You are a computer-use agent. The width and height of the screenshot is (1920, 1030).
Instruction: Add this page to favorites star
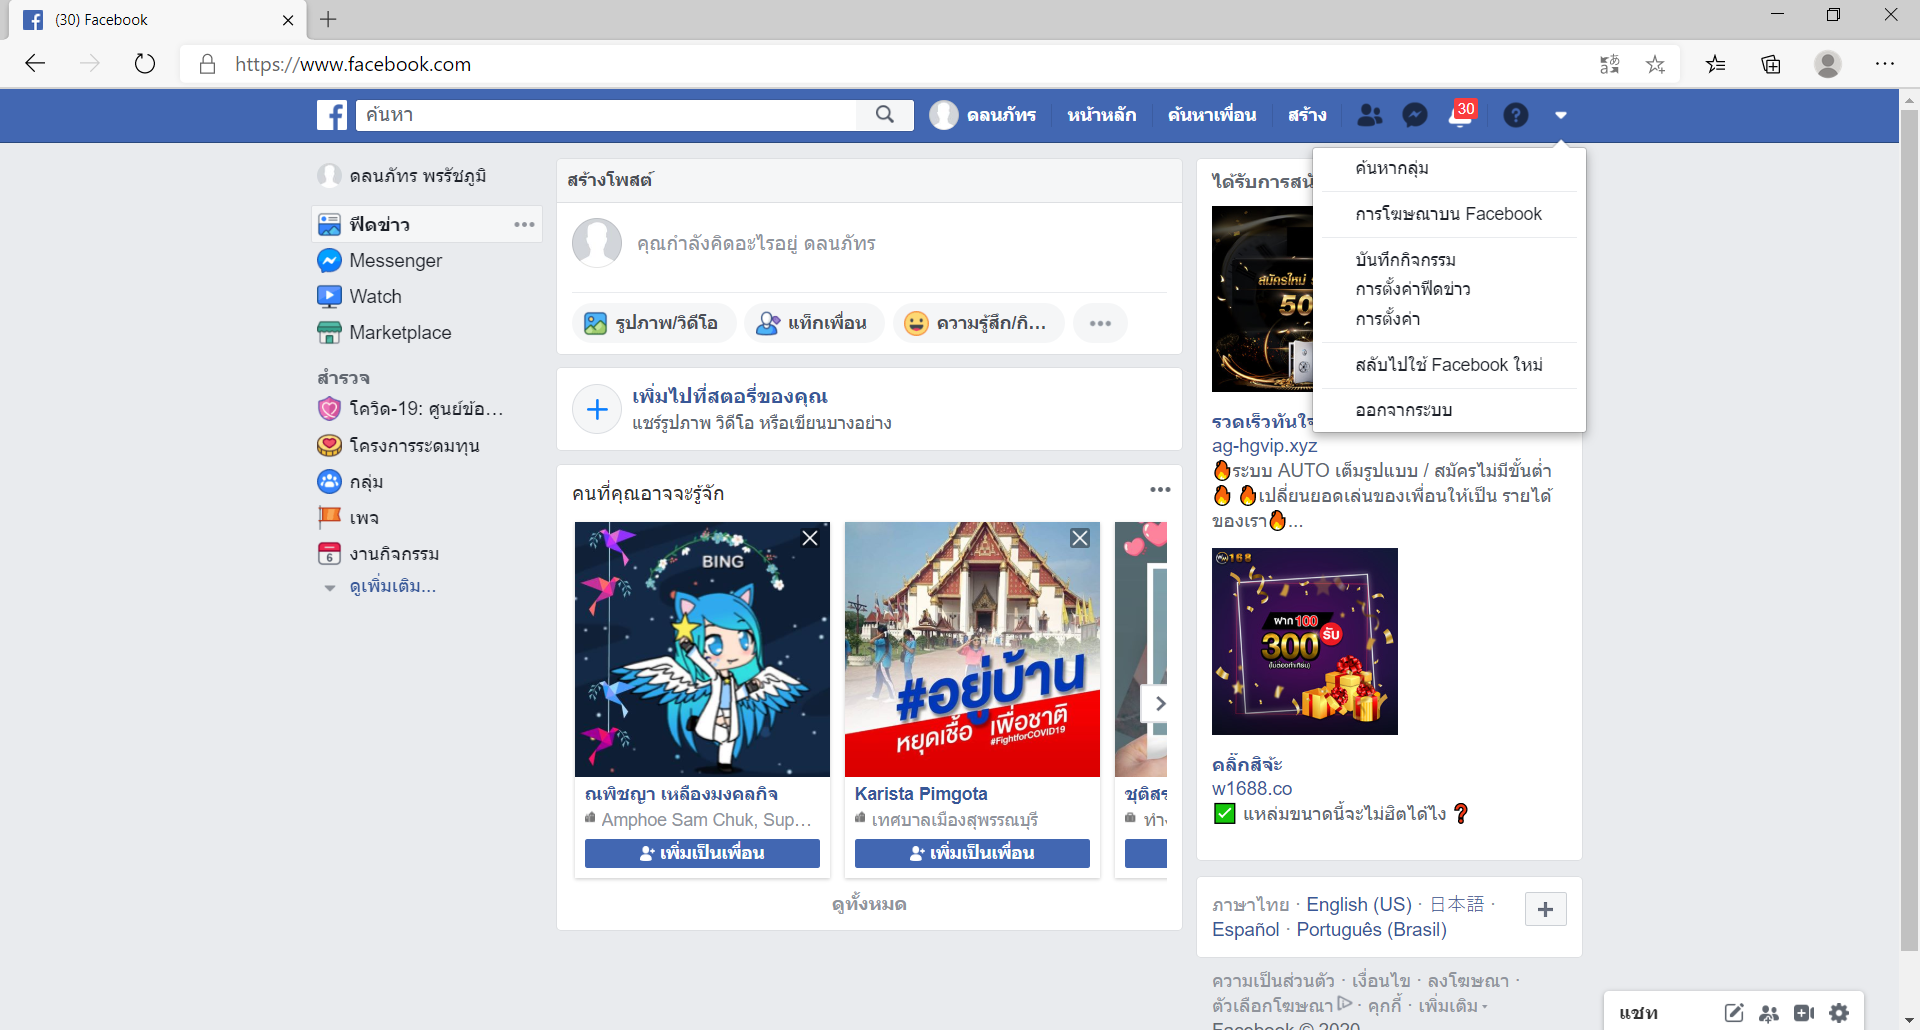pos(1656,64)
